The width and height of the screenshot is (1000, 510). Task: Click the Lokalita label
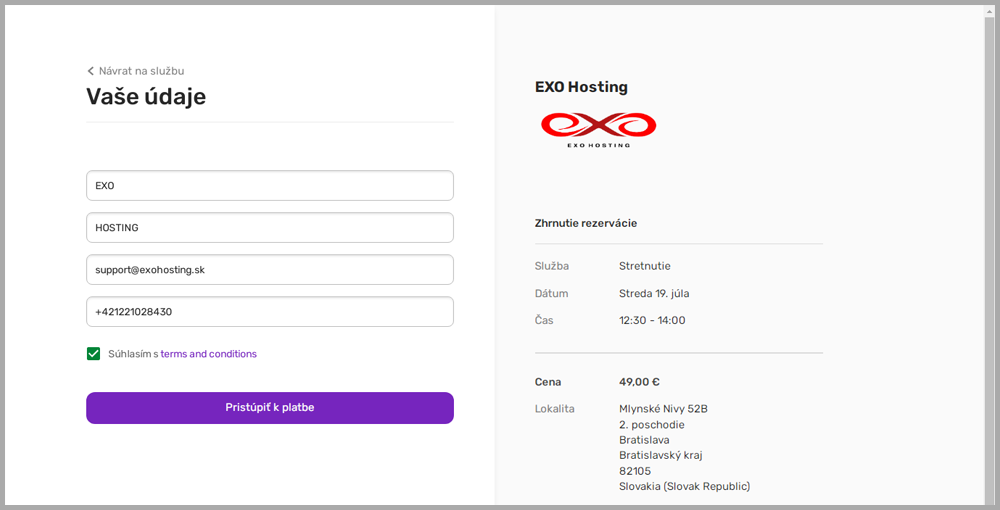coord(554,409)
